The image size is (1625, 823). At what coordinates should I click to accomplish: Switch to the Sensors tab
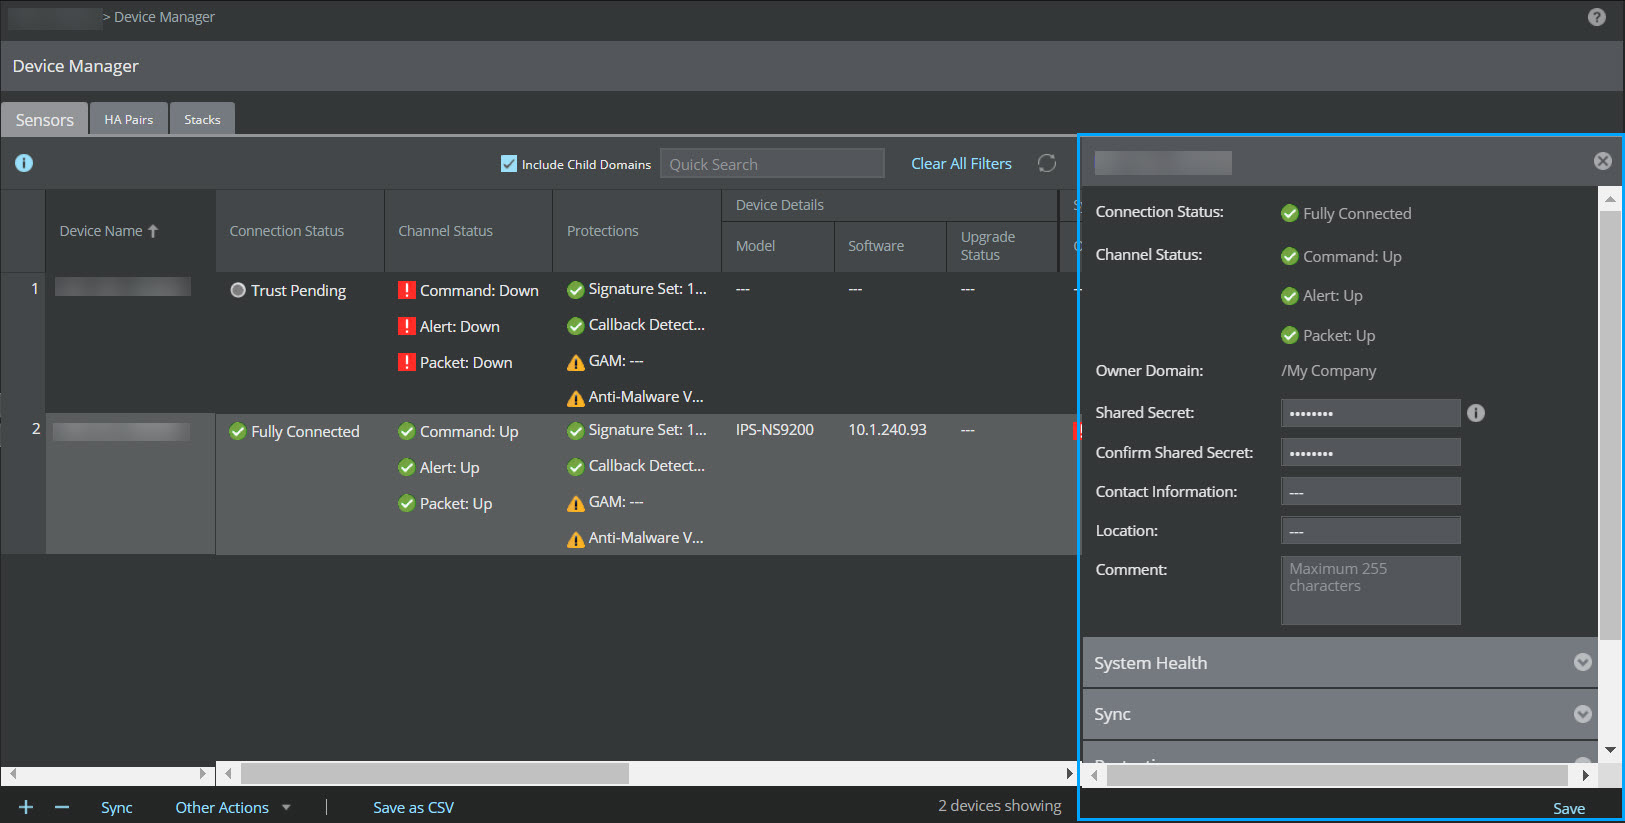click(x=45, y=119)
